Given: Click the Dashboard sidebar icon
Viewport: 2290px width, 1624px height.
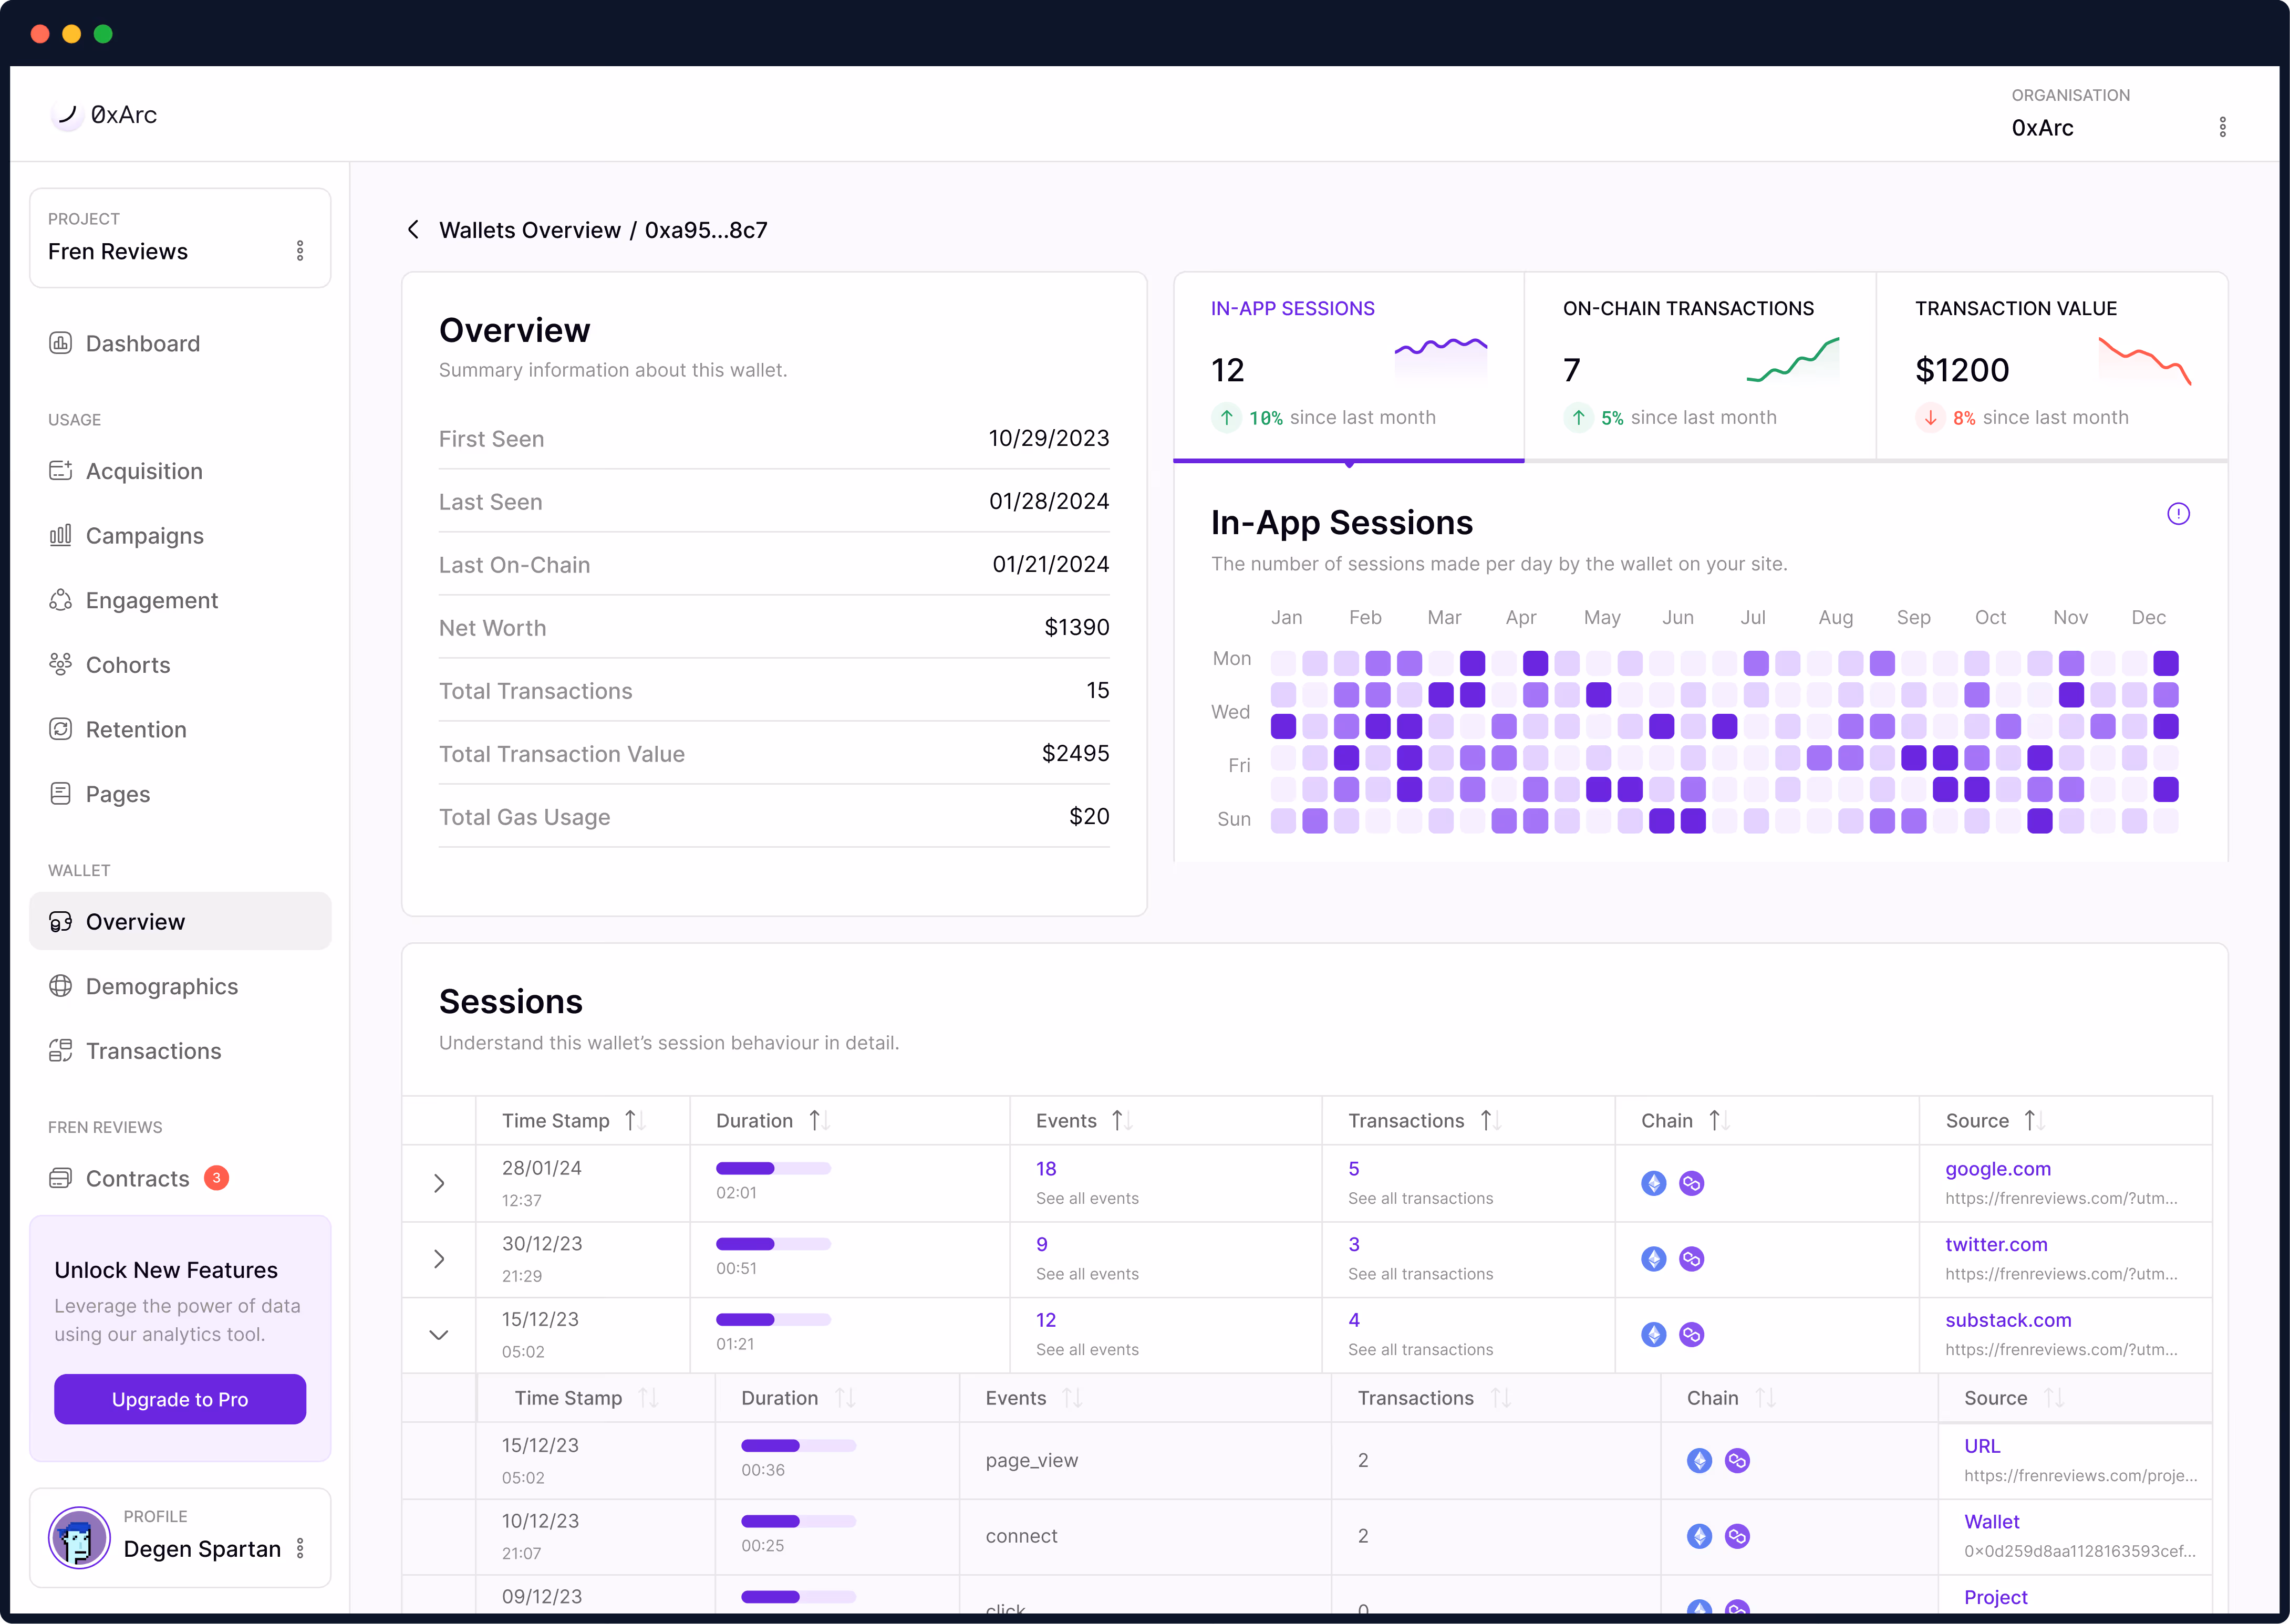Looking at the screenshot, I should (x=60, y=343).
